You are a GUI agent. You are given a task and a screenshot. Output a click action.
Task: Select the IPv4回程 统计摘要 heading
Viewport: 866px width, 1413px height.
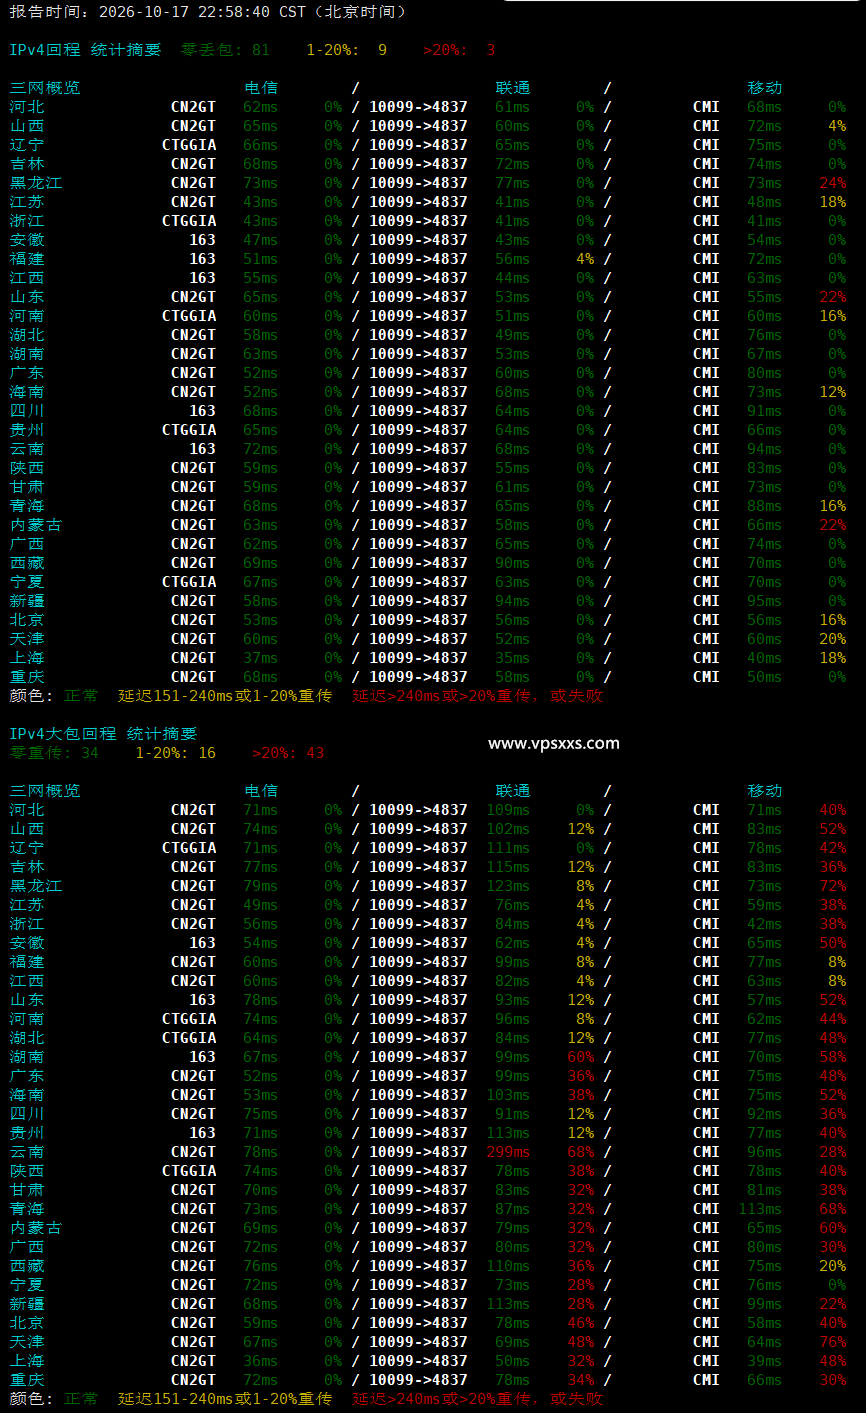[85, 50]
